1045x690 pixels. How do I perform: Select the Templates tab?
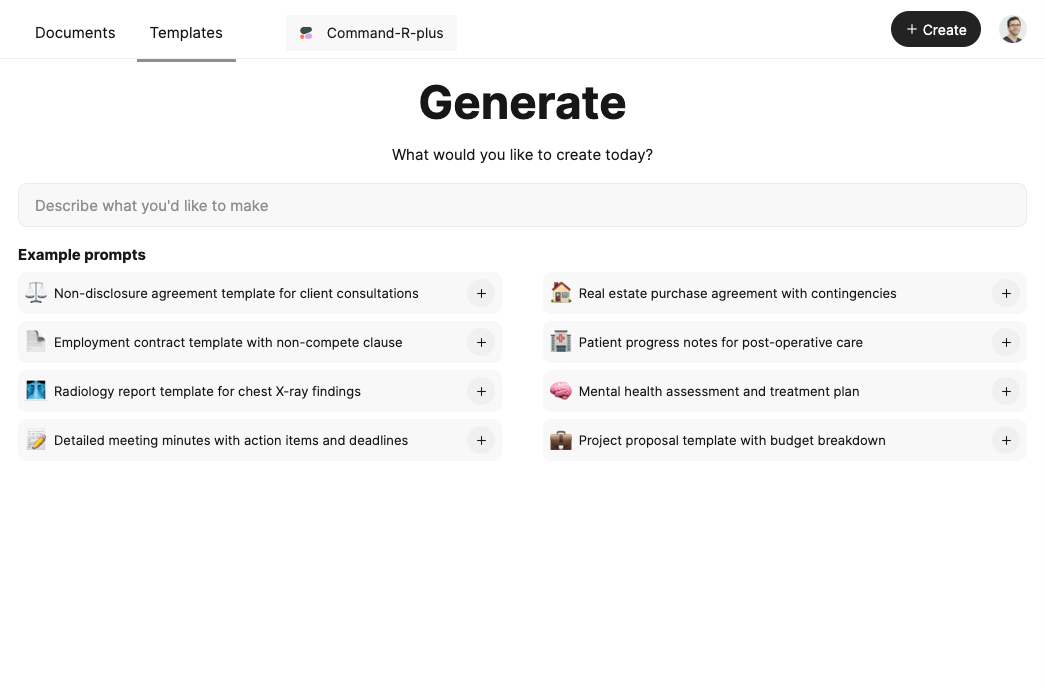tap(186, 33)
